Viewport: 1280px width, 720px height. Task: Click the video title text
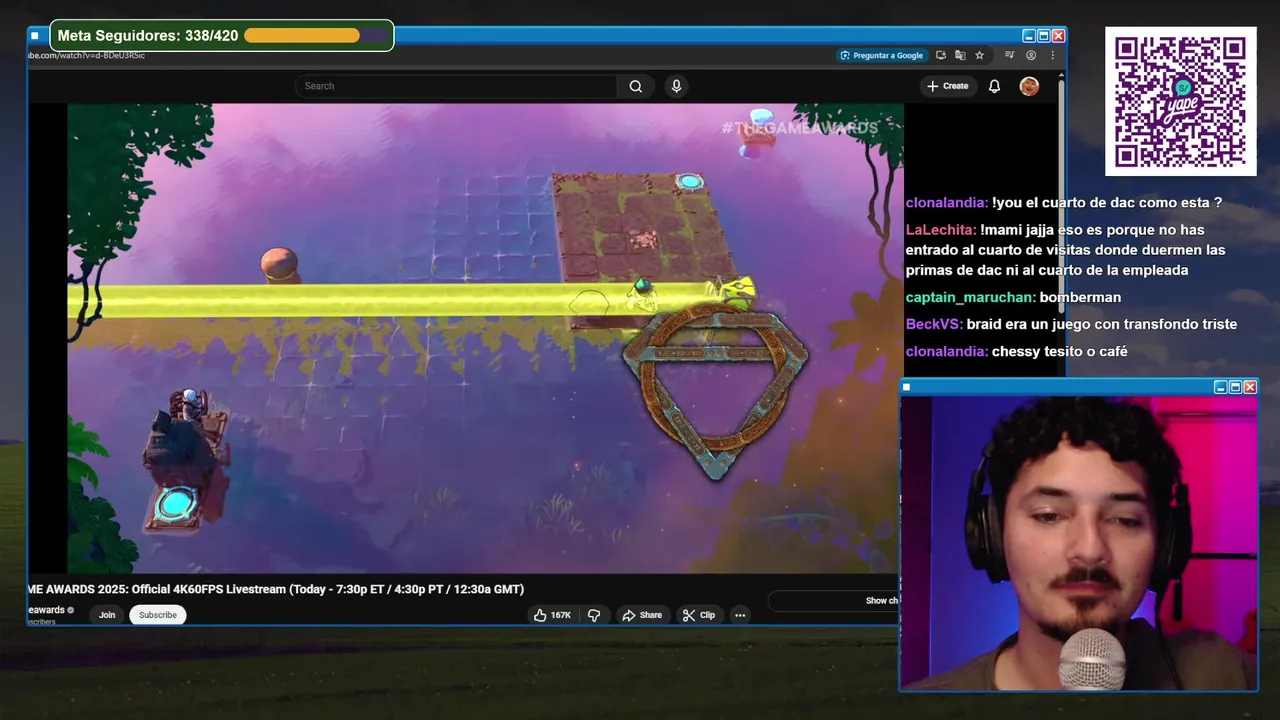click(x=276, y=589)
